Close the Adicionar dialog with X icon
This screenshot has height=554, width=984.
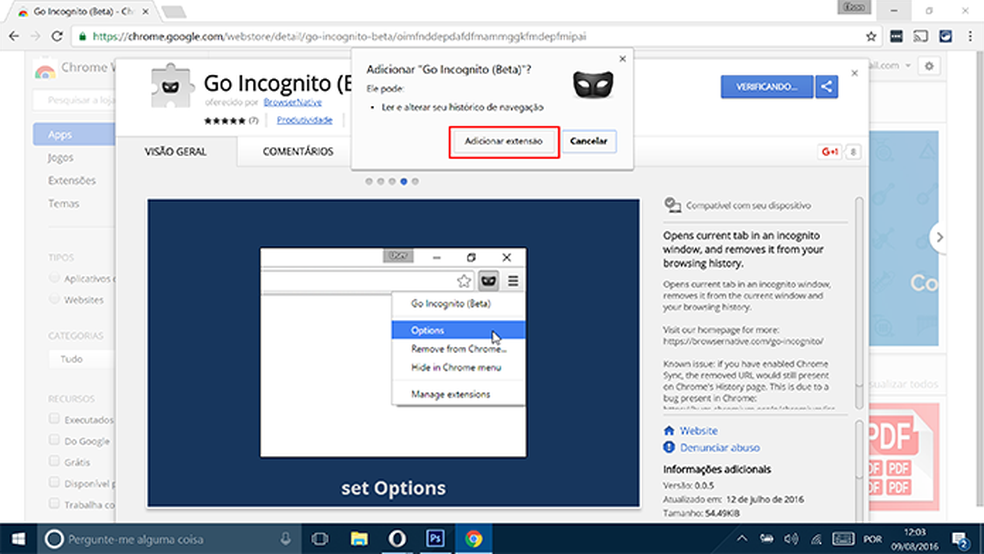(x=623, y=59)
